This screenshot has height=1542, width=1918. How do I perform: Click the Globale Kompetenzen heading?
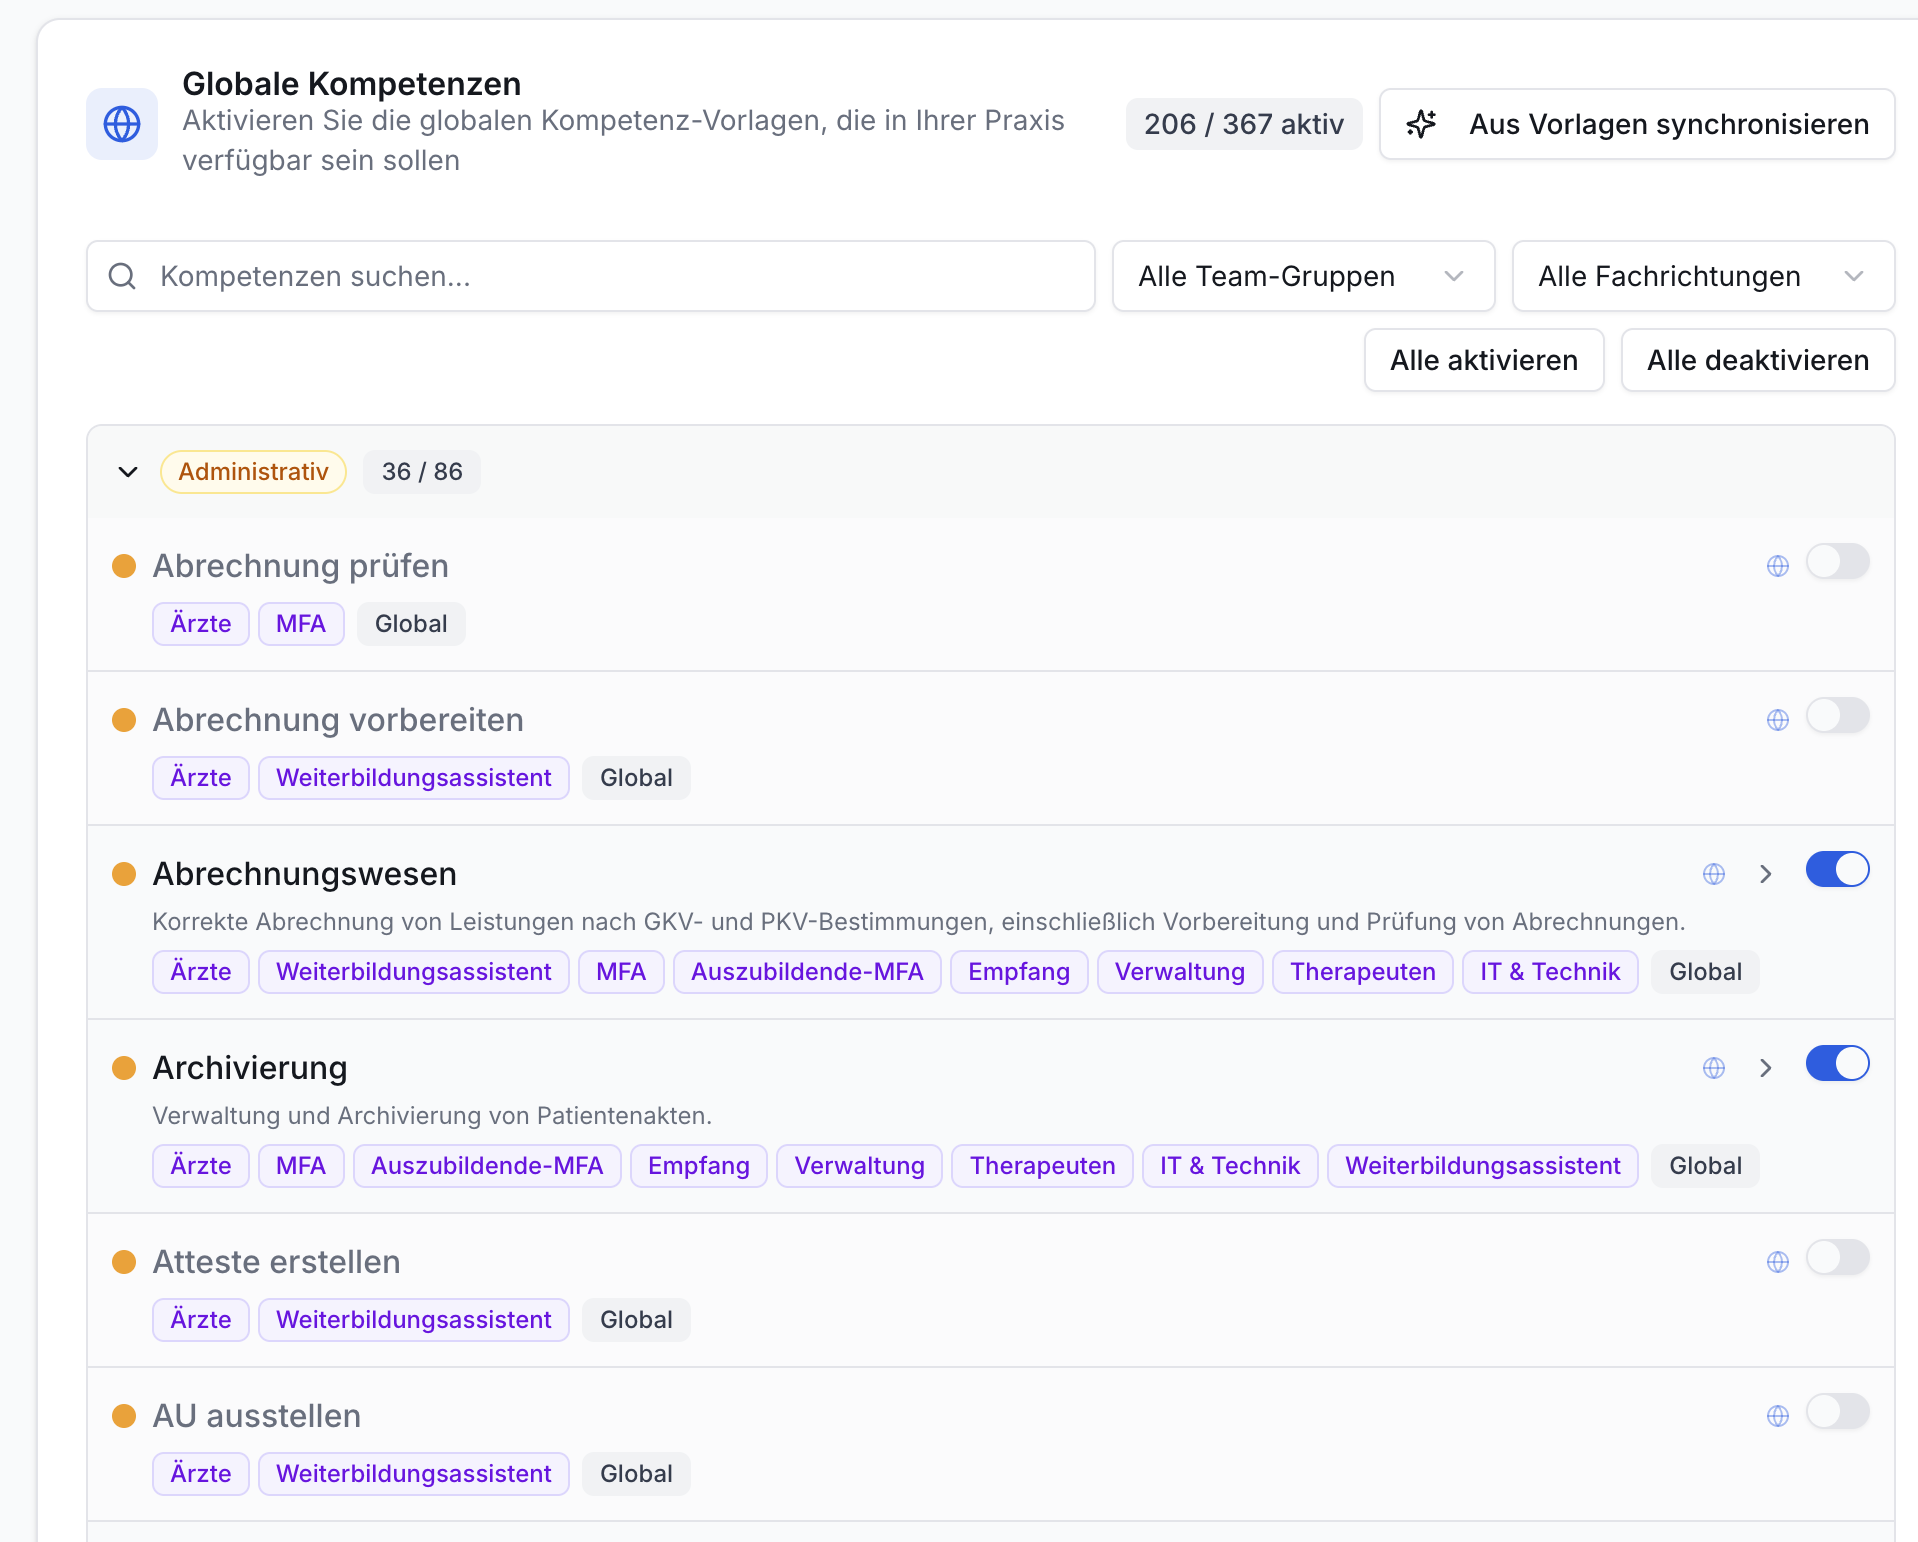(x=352, y=84)
